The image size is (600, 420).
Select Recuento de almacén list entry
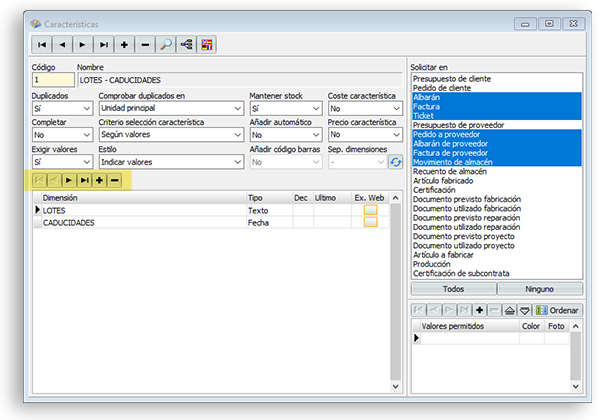coord(451,171)
